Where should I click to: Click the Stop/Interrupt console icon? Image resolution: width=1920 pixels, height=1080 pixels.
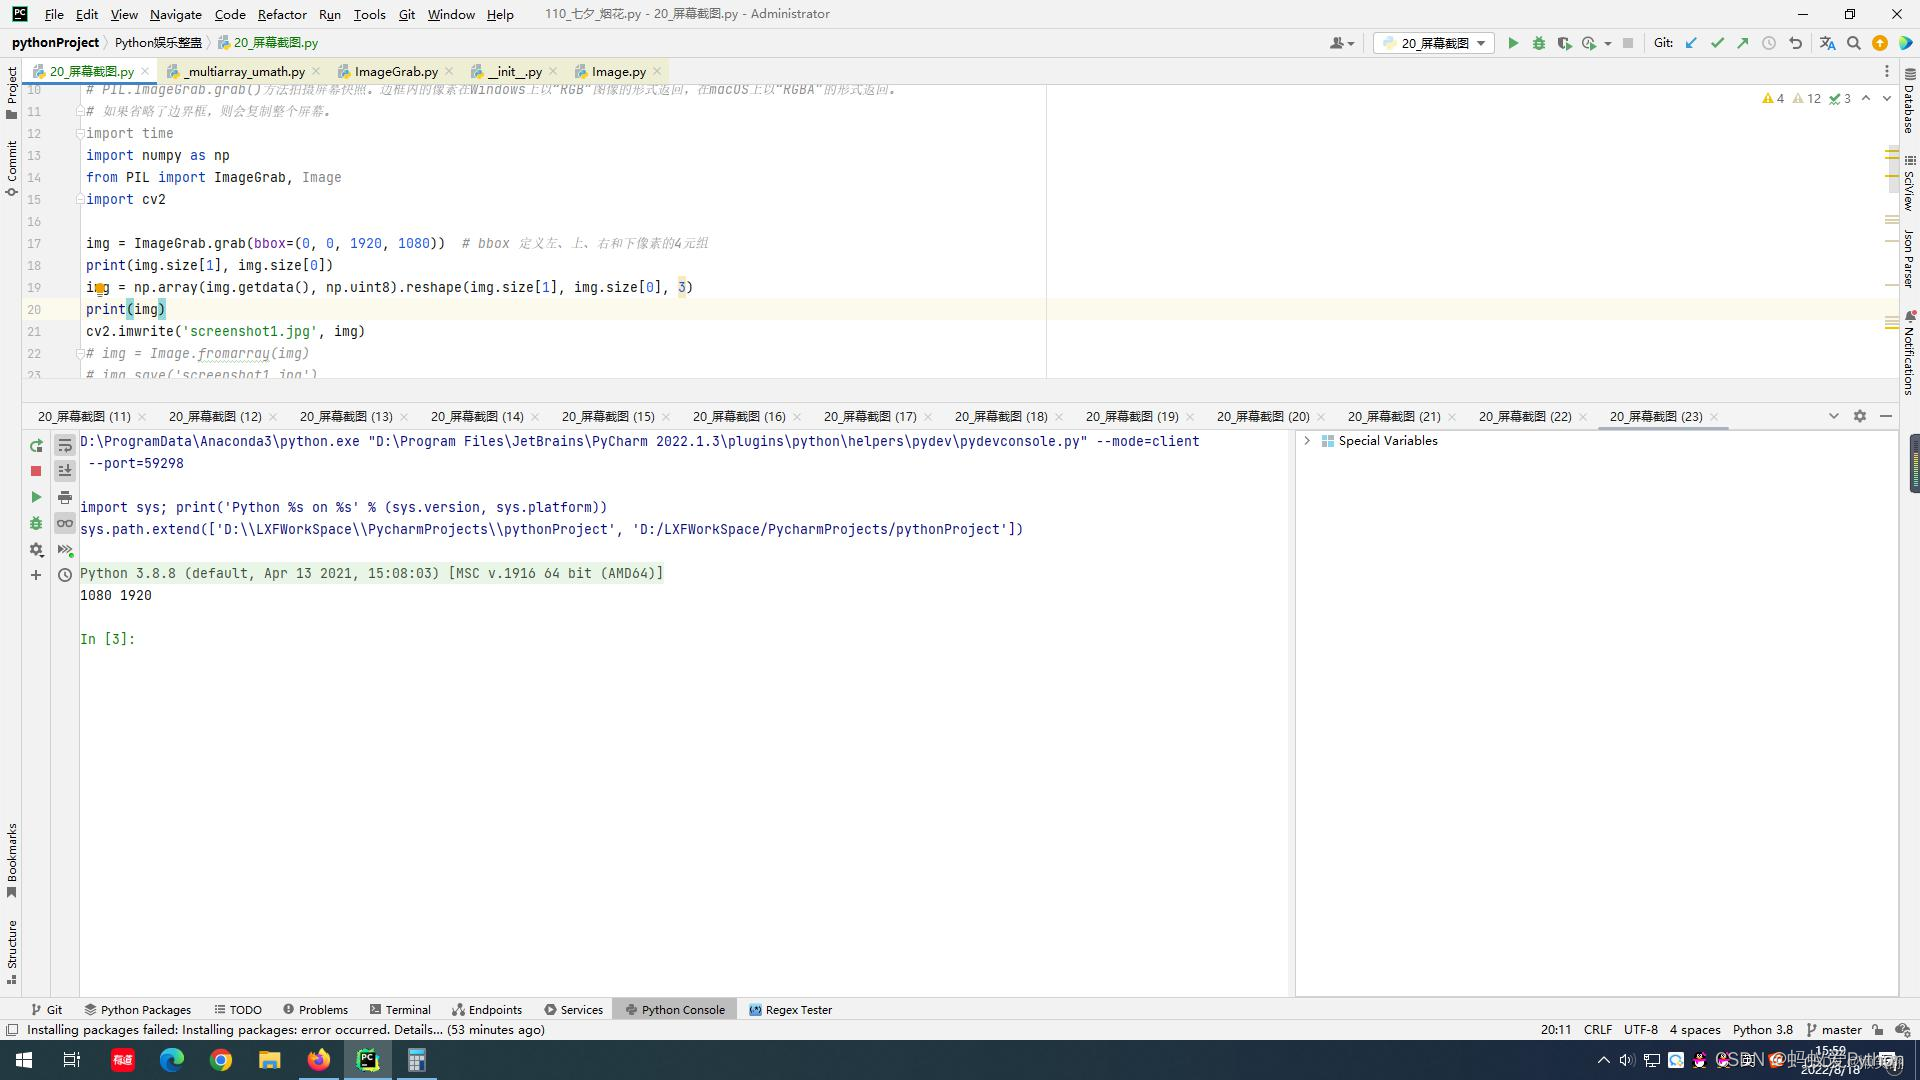pos(36,471)
